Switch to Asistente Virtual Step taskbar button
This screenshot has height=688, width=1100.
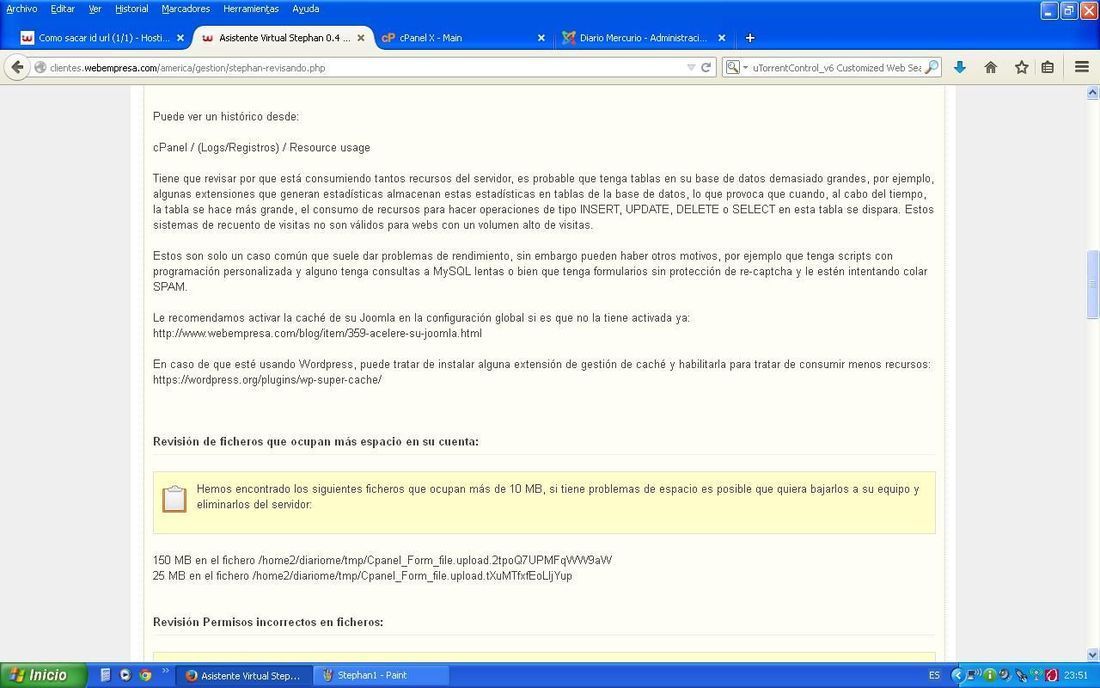(243, 675)
